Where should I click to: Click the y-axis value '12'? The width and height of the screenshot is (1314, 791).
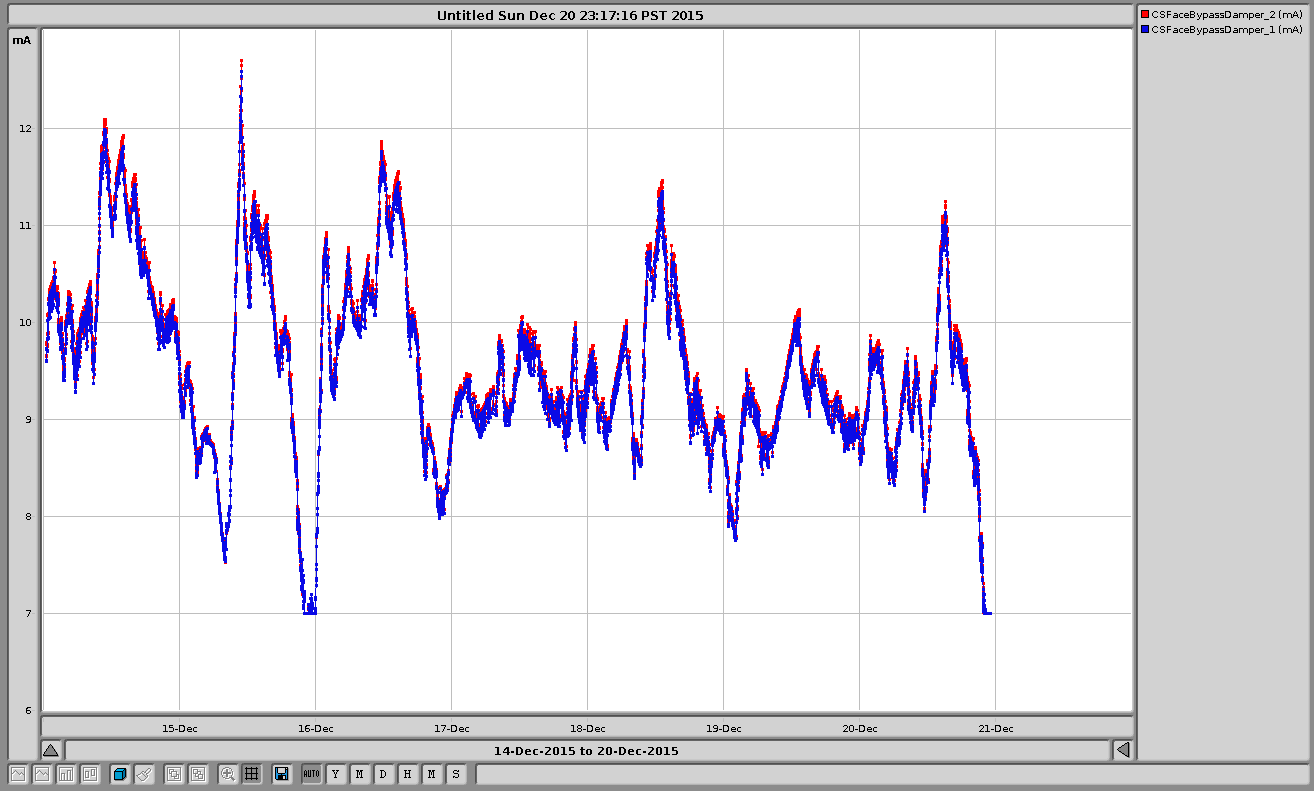pyautogui.click(x=24, y=128)
